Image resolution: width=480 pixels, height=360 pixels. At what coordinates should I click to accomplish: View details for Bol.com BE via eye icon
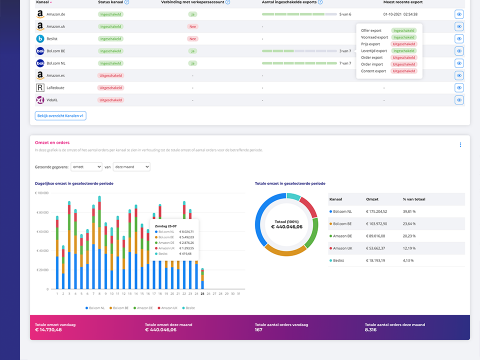[x=459, y=51]
